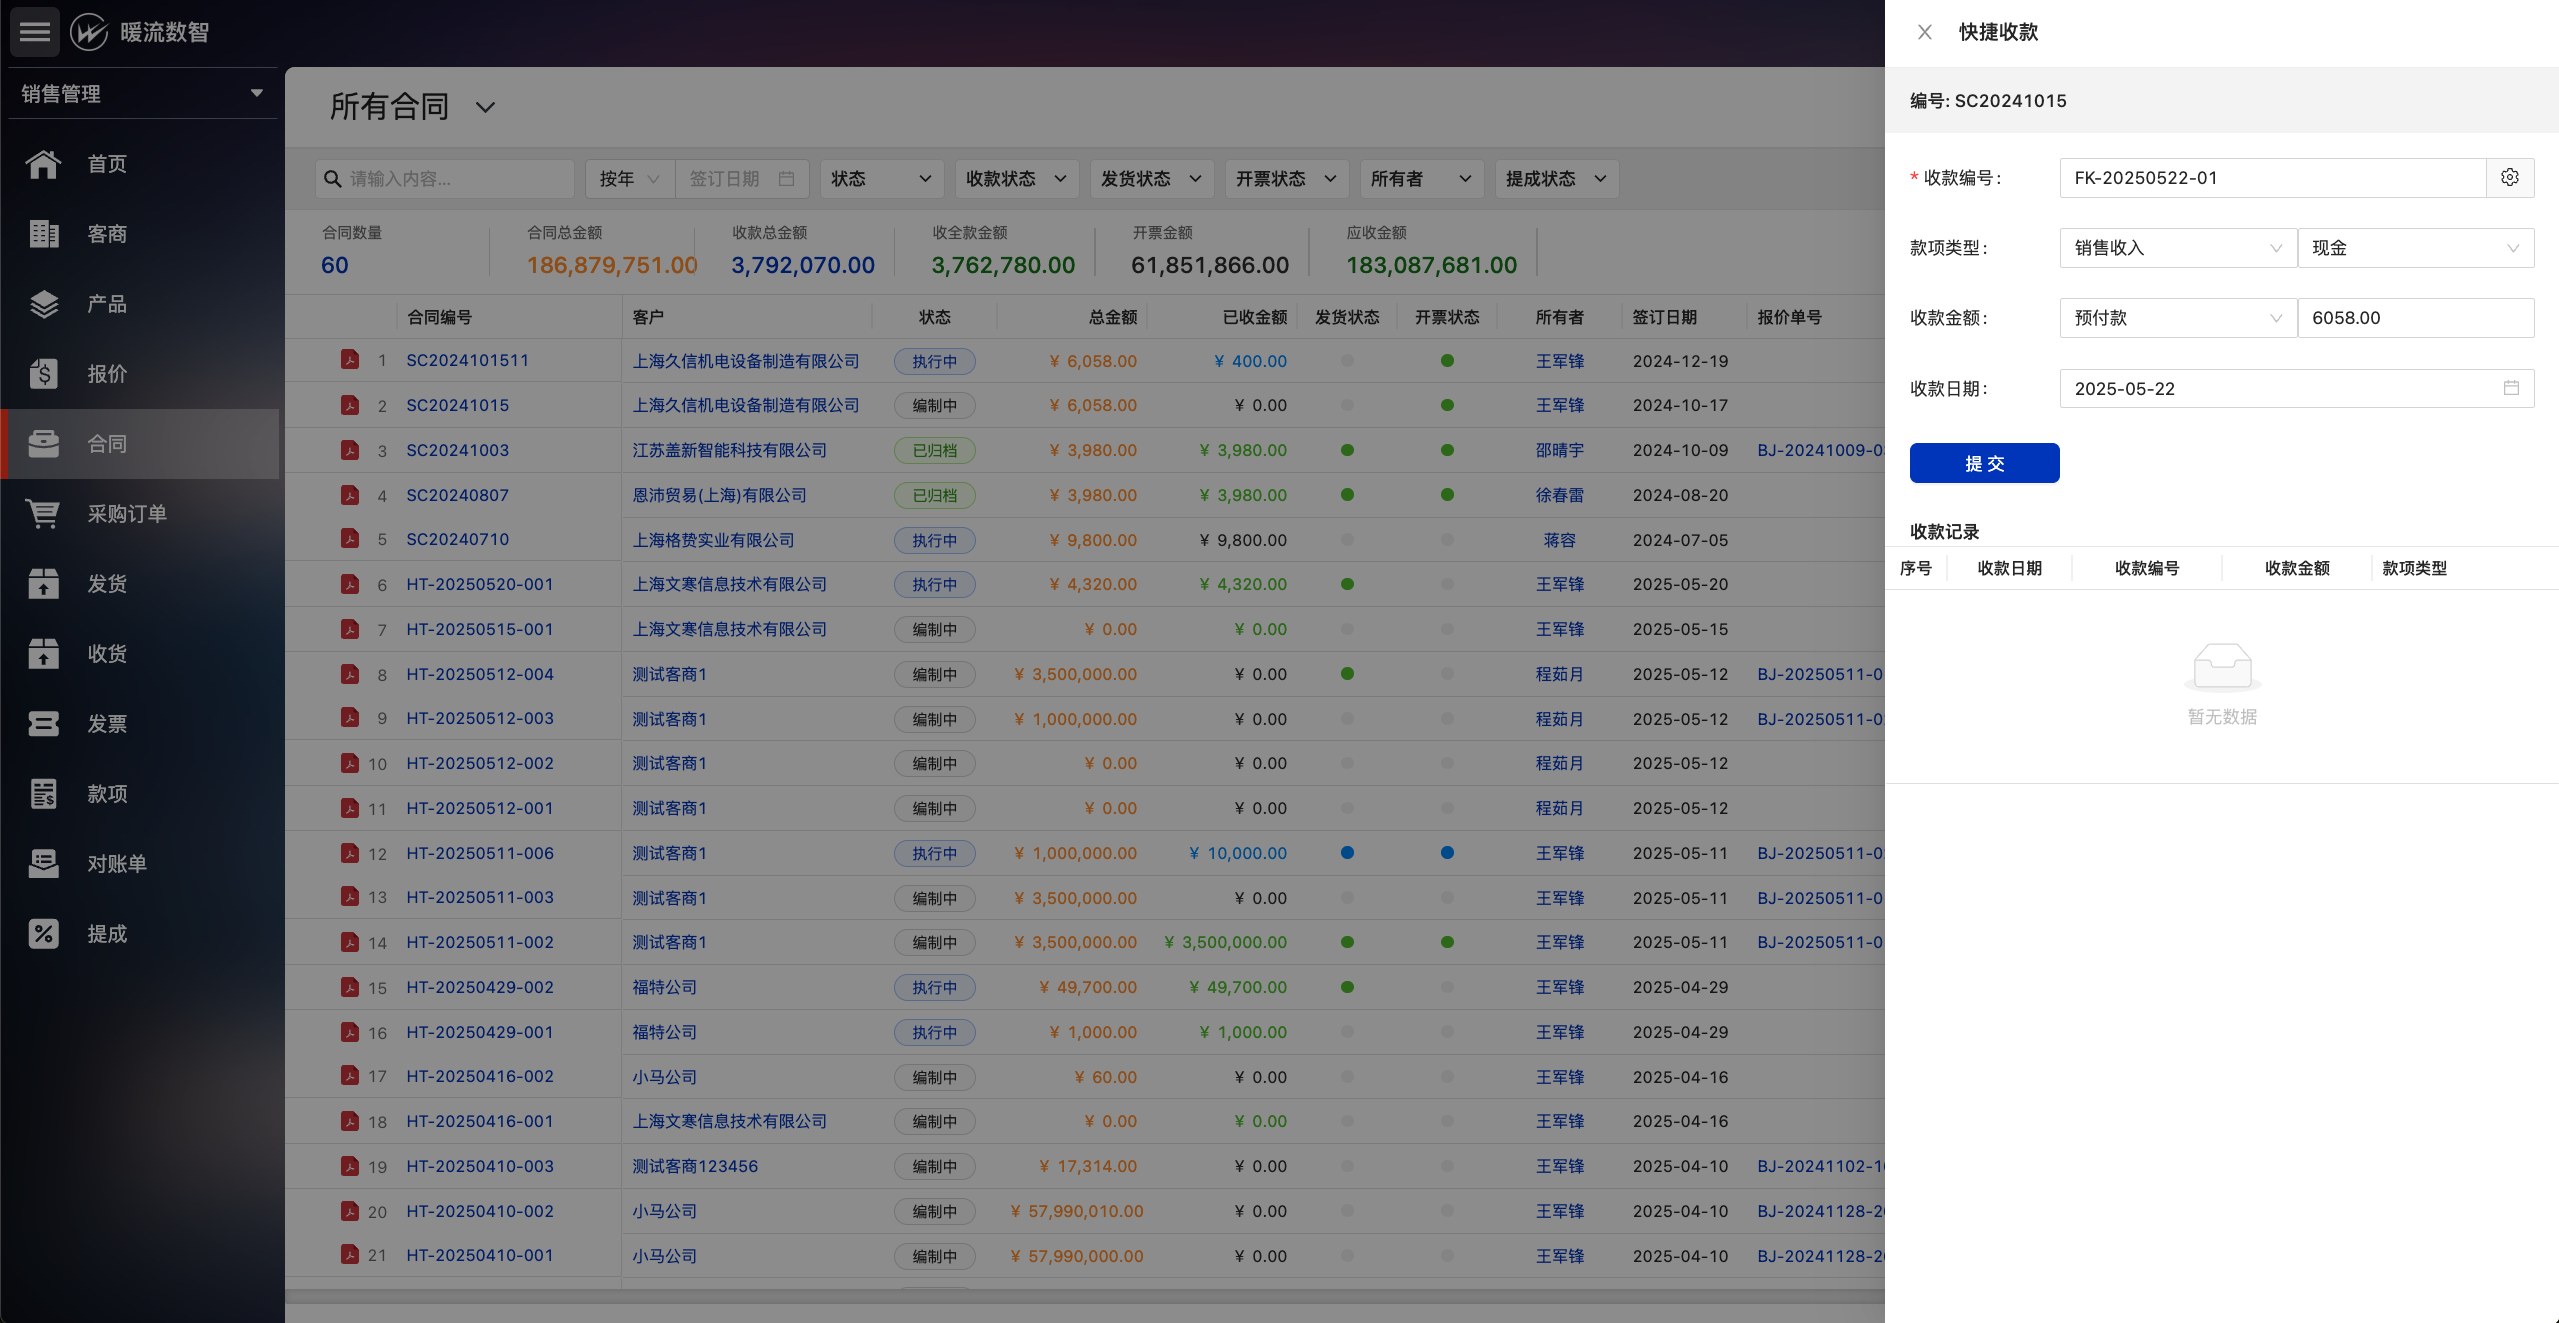Click the 提交 submit button
The image size is (2559, 1323).
(1984, 463)
